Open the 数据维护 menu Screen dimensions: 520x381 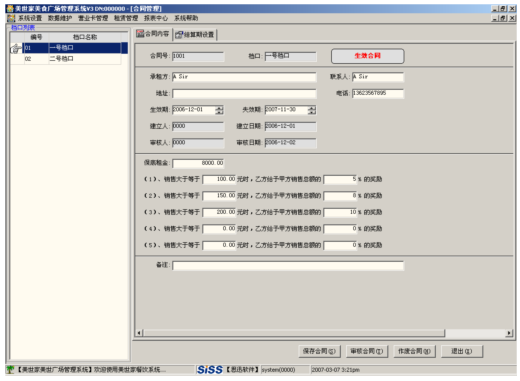pos(60,18)
